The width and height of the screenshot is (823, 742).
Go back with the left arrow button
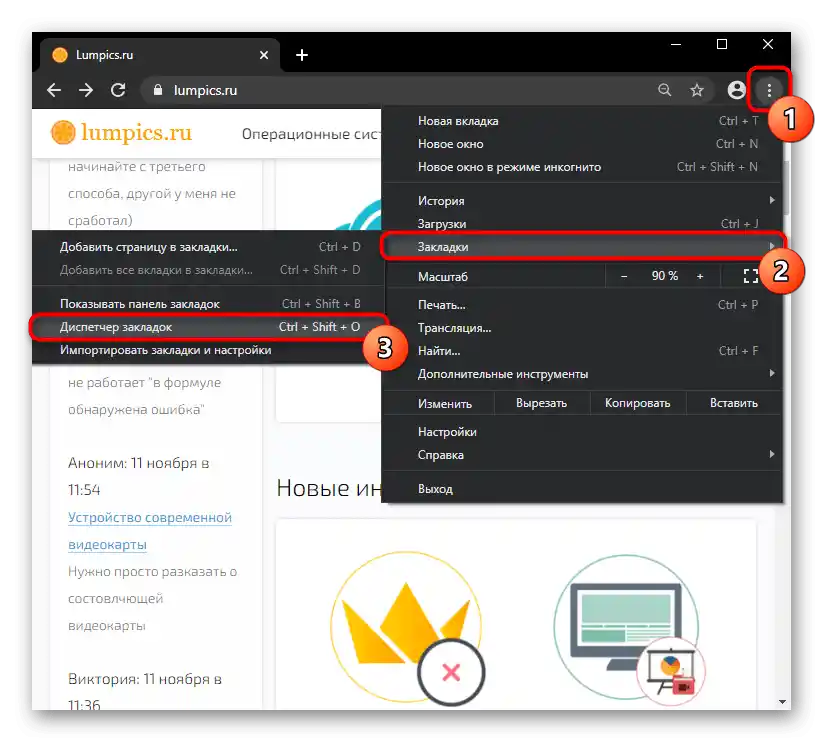tap(54, 90)
